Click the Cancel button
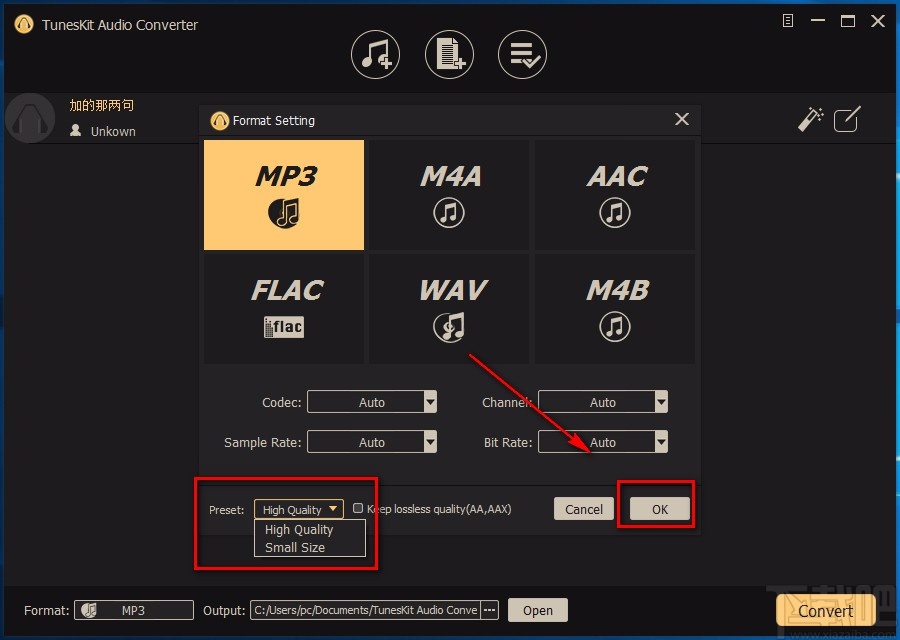 (x=584, y=509)
